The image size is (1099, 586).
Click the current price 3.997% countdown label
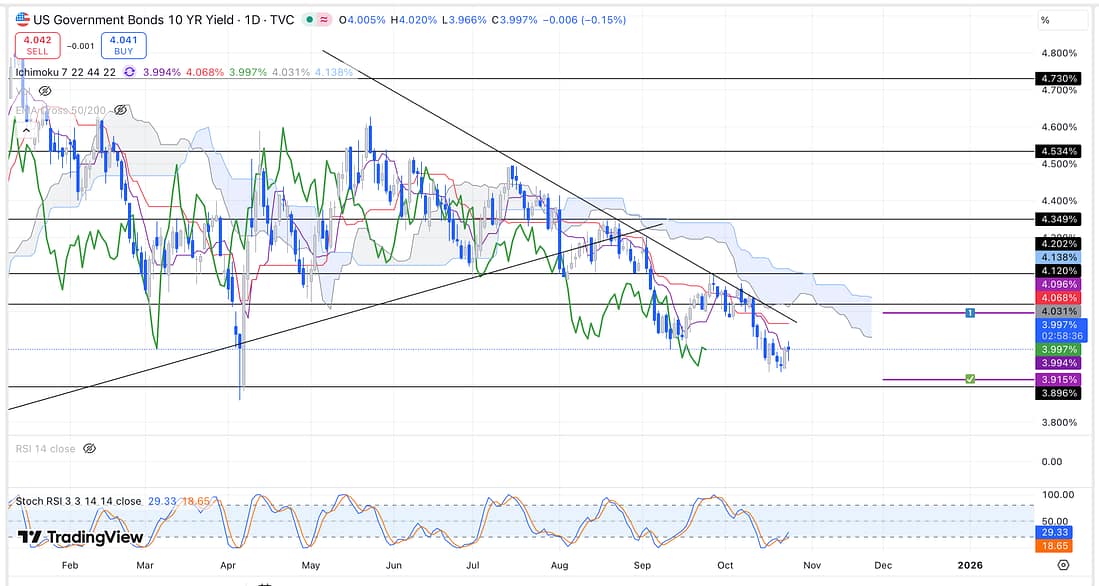pos(1058,330)
